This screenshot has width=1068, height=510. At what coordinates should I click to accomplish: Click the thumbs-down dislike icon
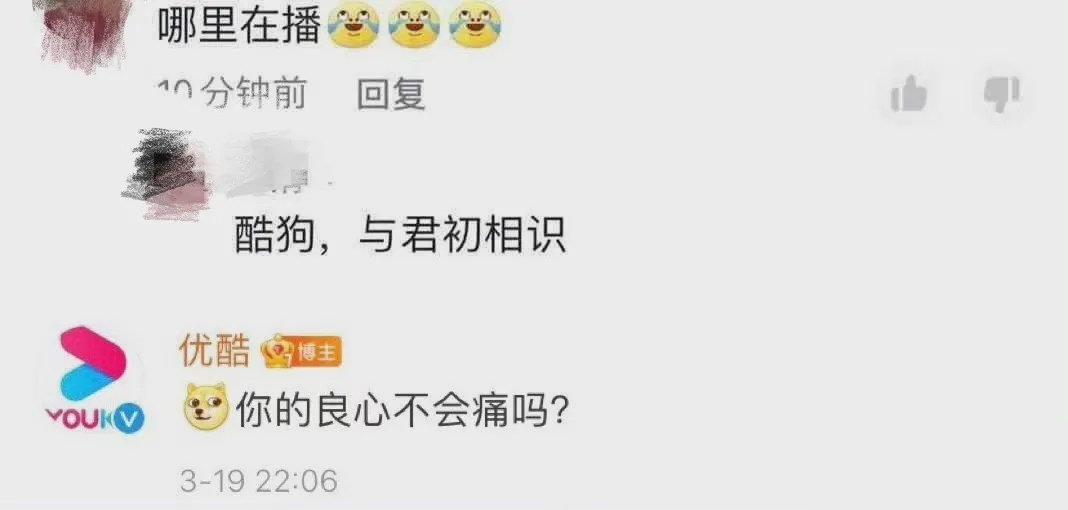point(1001,95)
